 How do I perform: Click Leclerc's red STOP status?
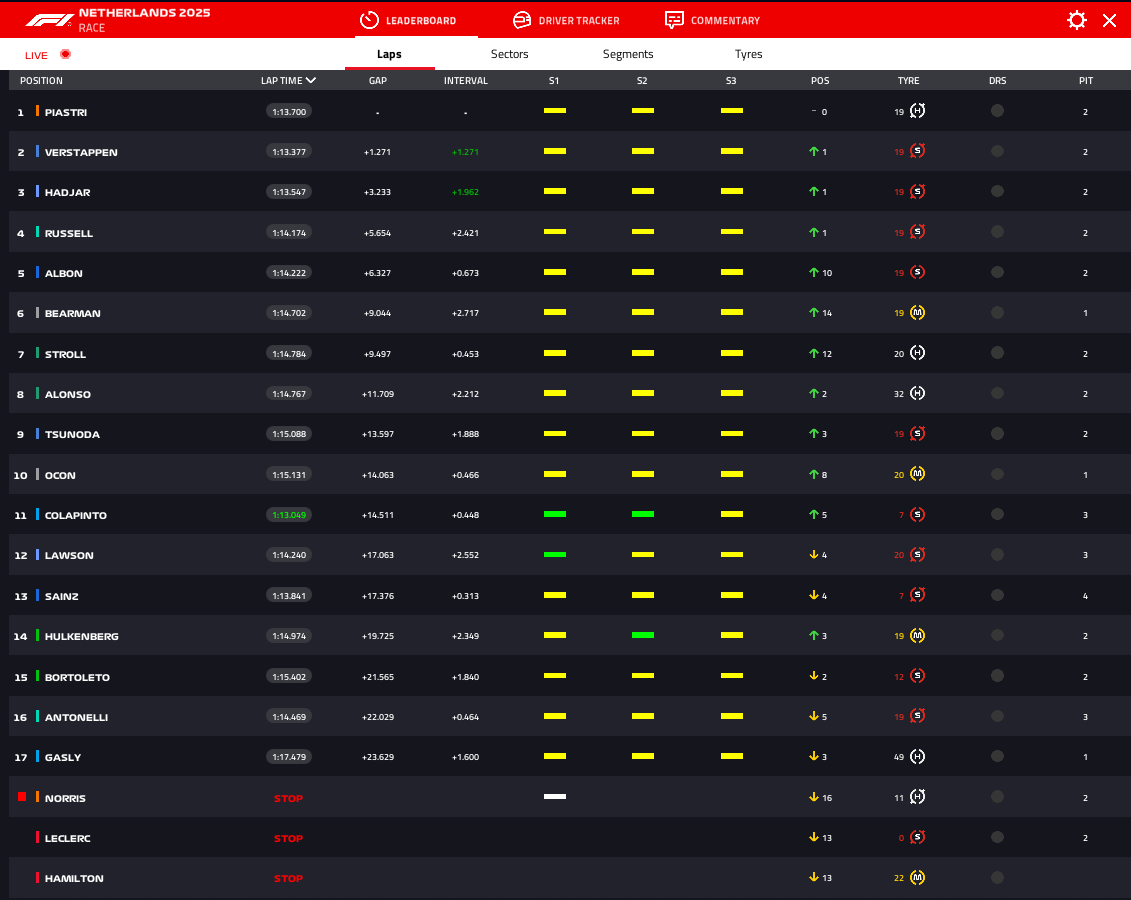click(x=289, y=838)
